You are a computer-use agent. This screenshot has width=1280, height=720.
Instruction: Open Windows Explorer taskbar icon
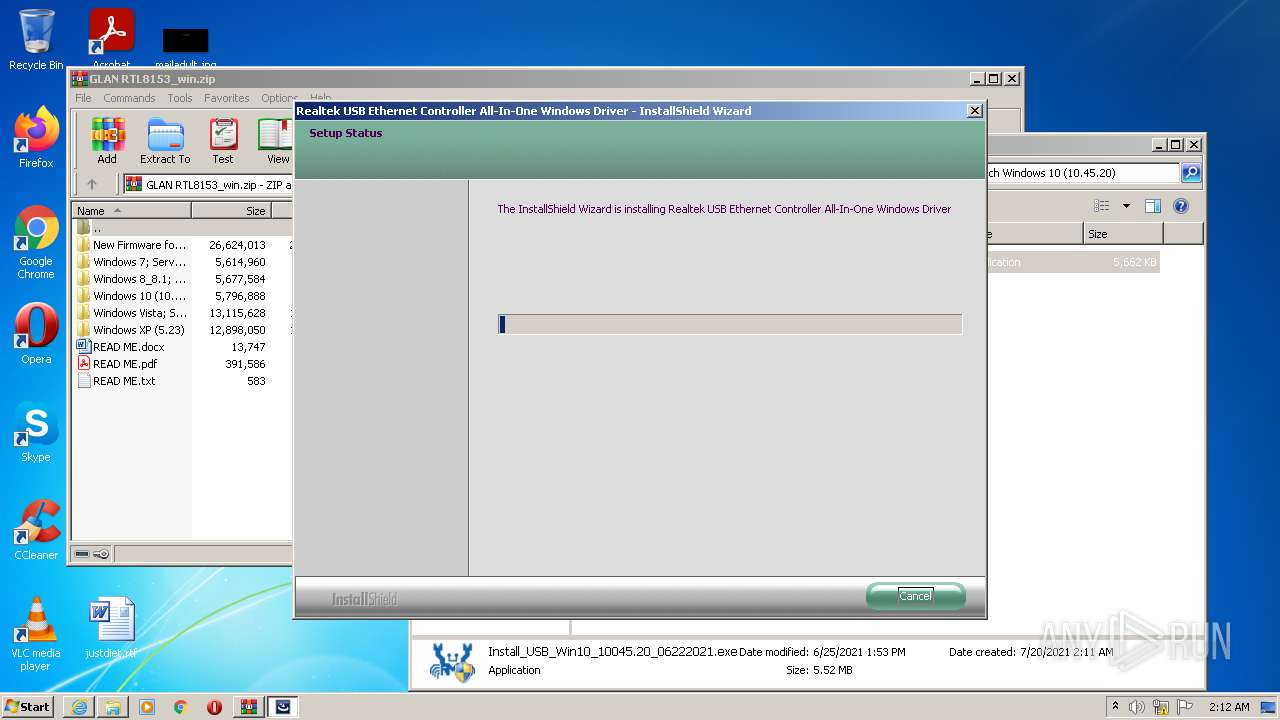pos(113,707)
